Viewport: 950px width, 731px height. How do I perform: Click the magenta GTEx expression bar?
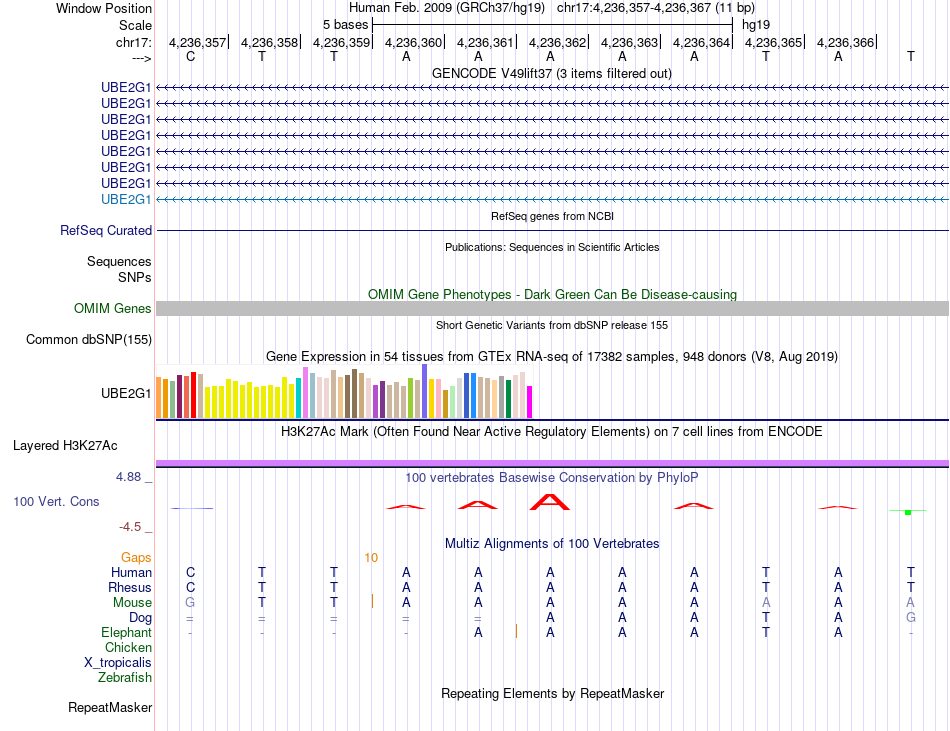(x=530, y=402)
